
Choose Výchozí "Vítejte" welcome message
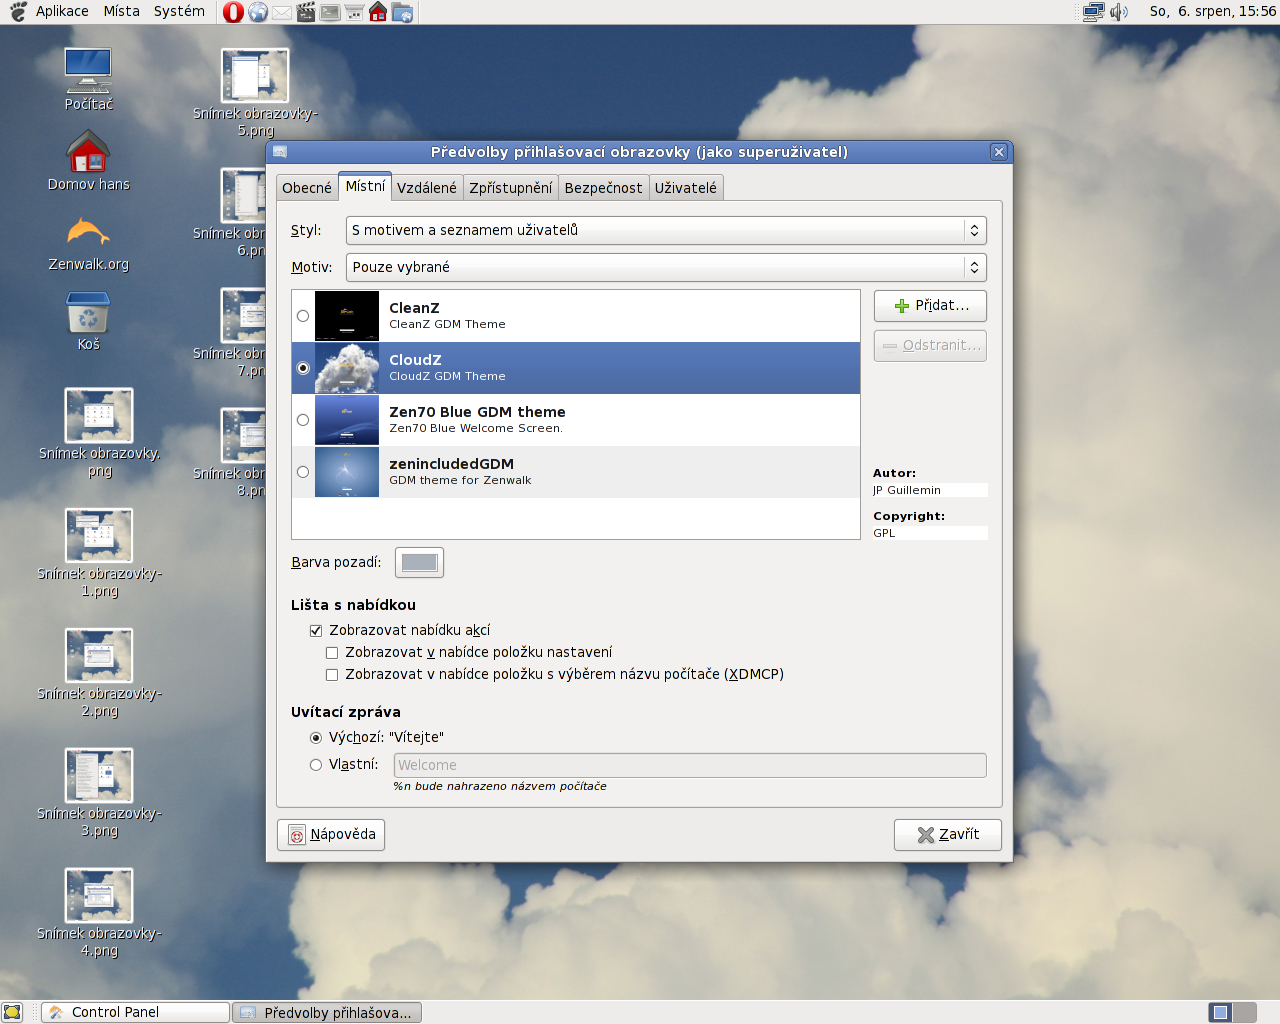[316, 737]
